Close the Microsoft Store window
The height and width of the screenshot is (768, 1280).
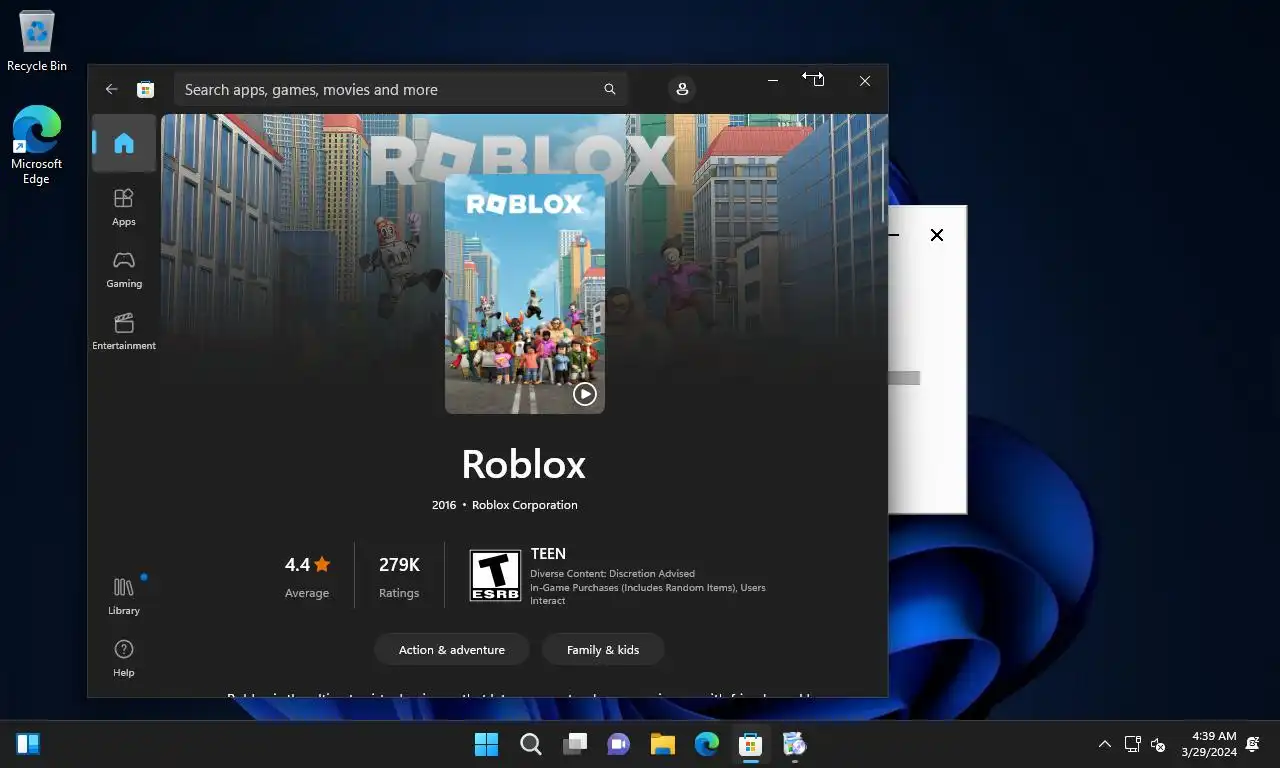point(865,81)
